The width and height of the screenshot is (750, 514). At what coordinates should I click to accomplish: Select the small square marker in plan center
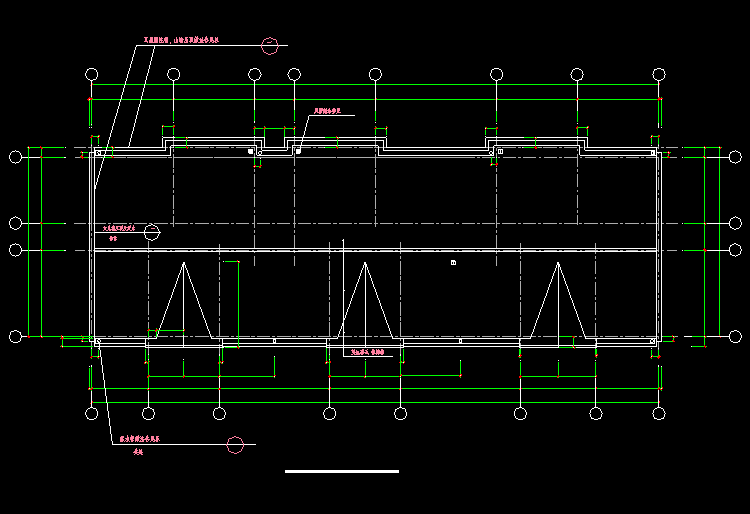(453, 263)
